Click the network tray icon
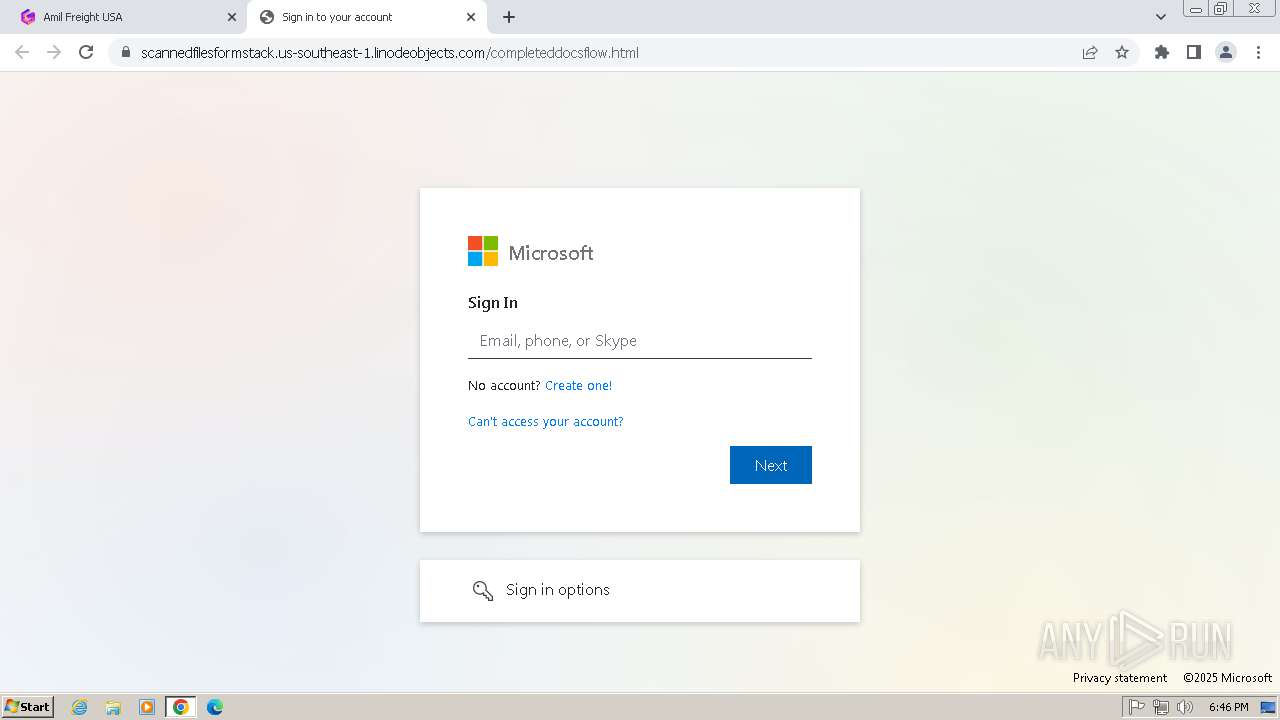Screen dimensions: 1280x720 tap(1161, 707)
